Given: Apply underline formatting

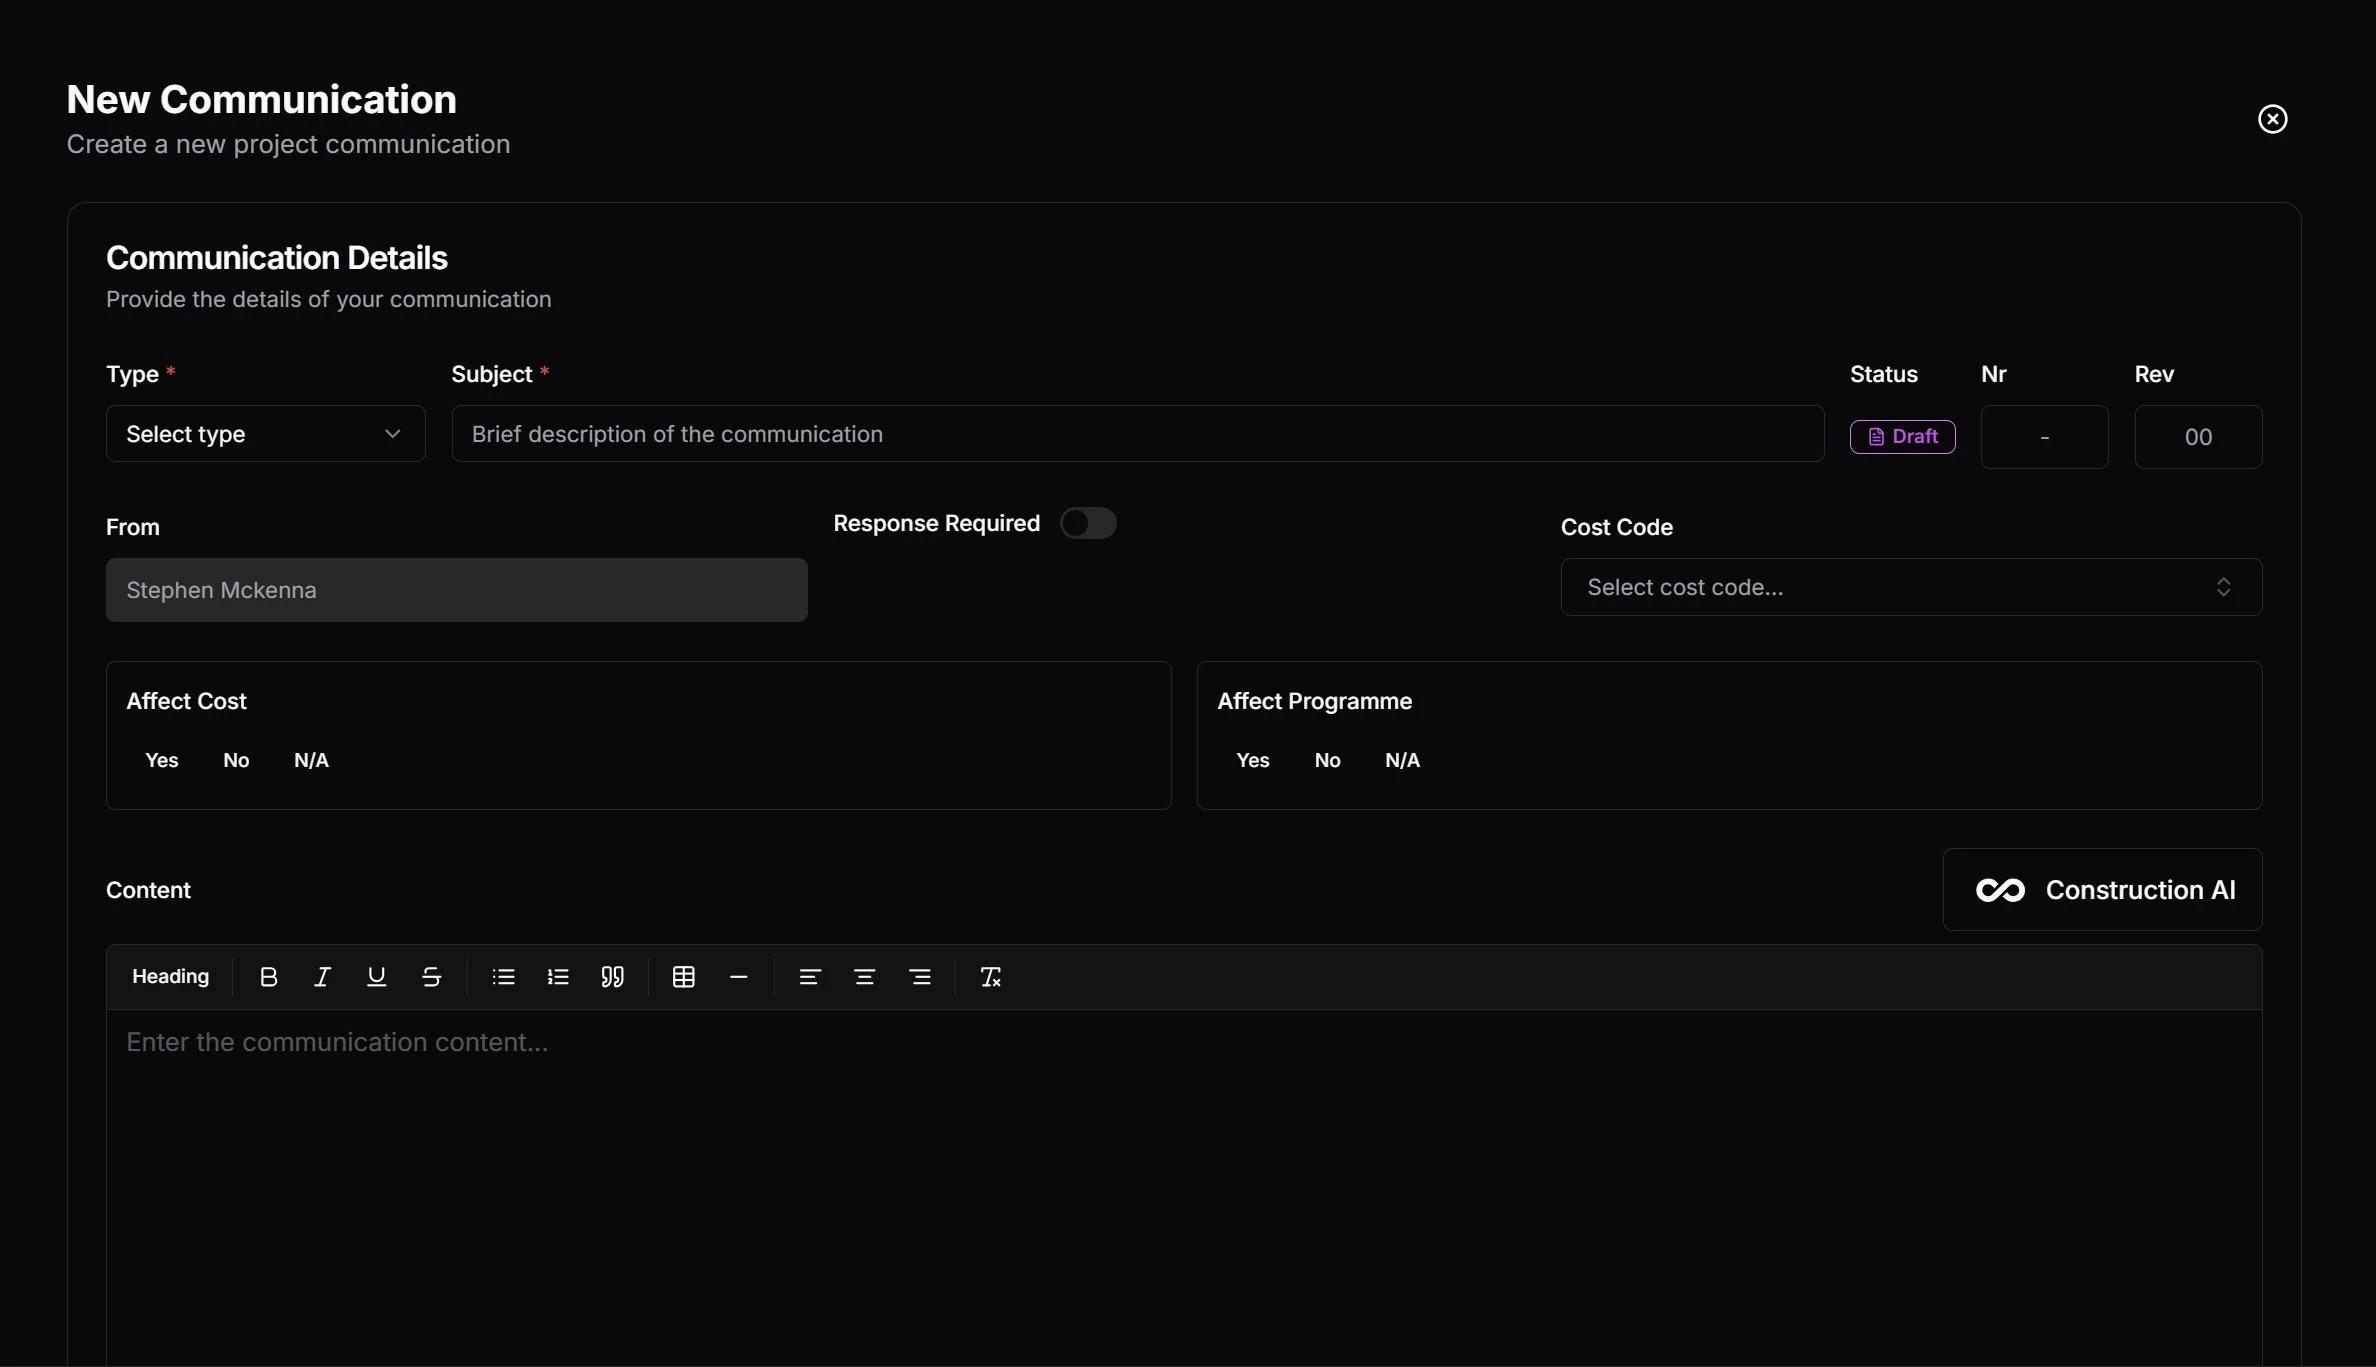Looking at the screenshot, I should 376,977.
